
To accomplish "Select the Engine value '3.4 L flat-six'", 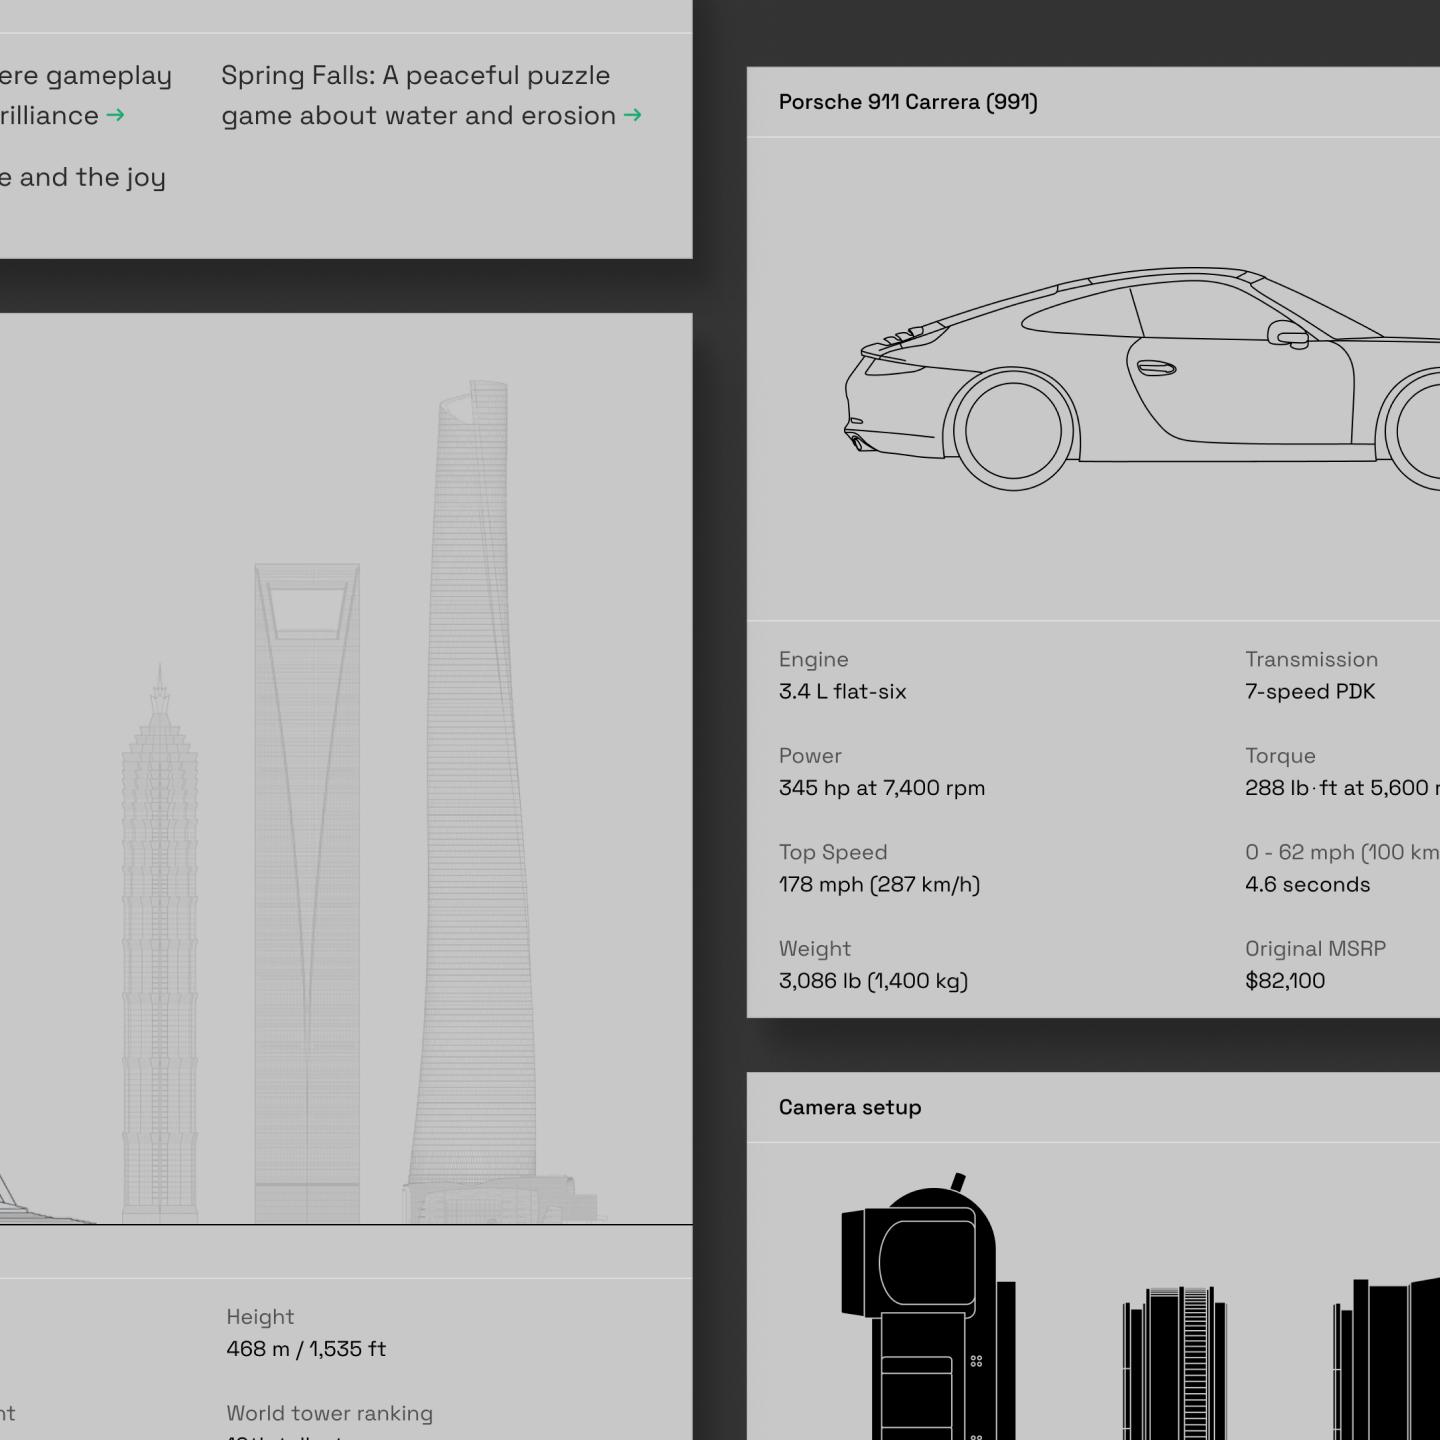I will pyautogui.click(x=842, y=692).
